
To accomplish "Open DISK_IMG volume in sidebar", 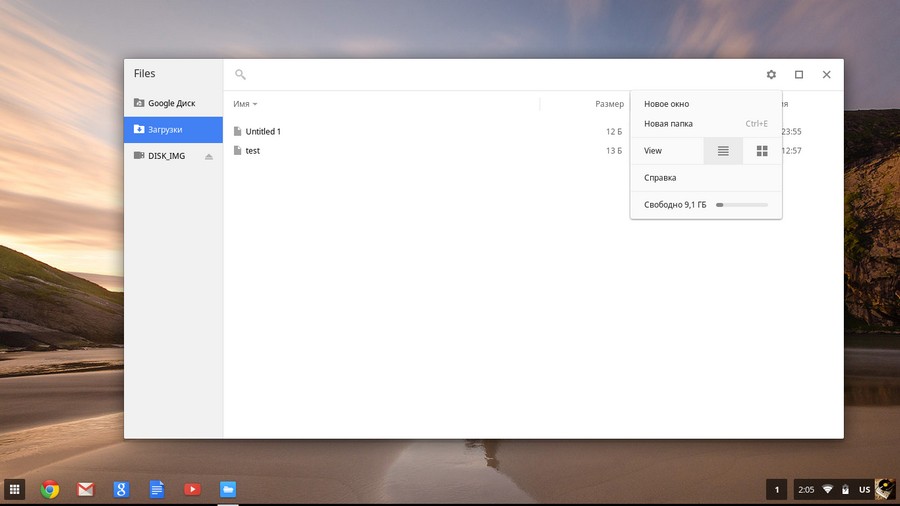I will coord(173,156).
